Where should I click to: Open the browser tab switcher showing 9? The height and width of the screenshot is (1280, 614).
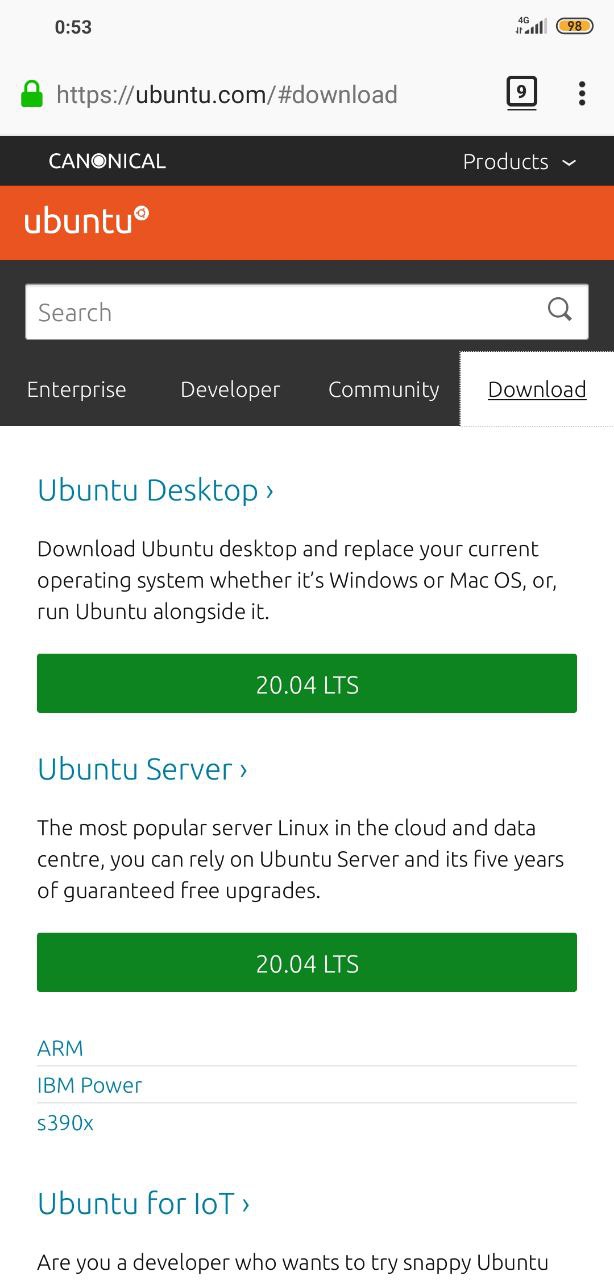click(521, 94)
